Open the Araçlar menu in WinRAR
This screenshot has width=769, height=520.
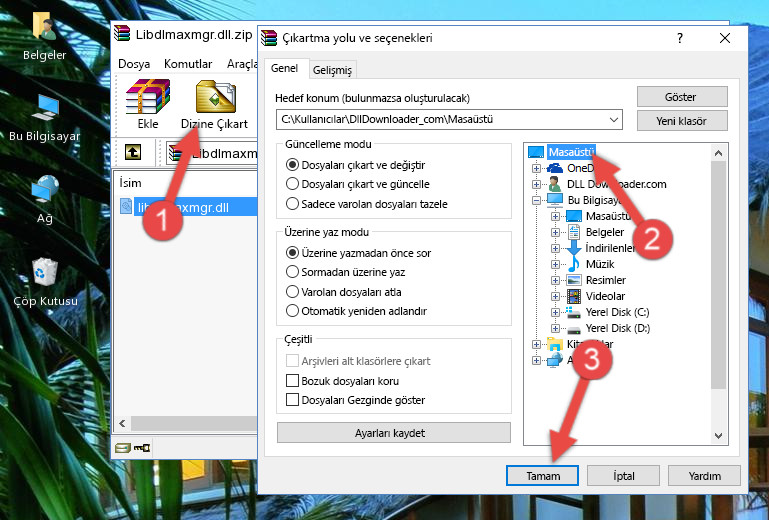tap(242, 64)
